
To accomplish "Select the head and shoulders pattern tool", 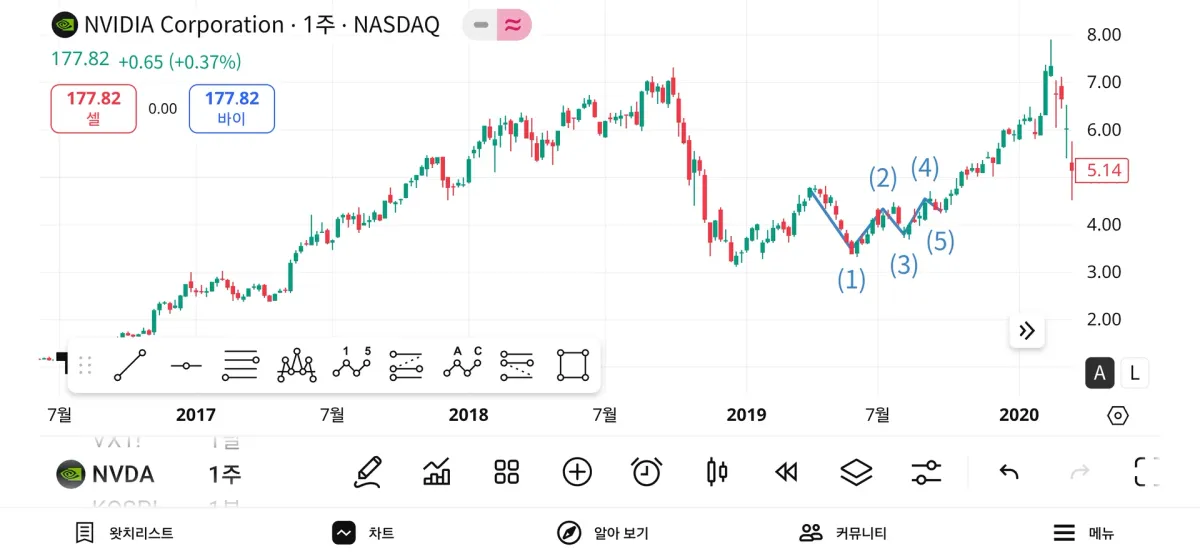I will pos(297,366).
